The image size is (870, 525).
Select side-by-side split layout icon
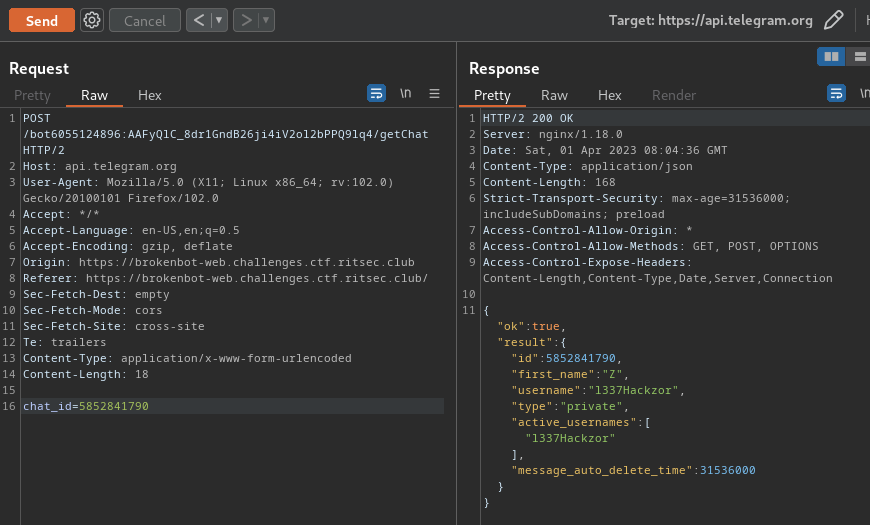[831, 57]
